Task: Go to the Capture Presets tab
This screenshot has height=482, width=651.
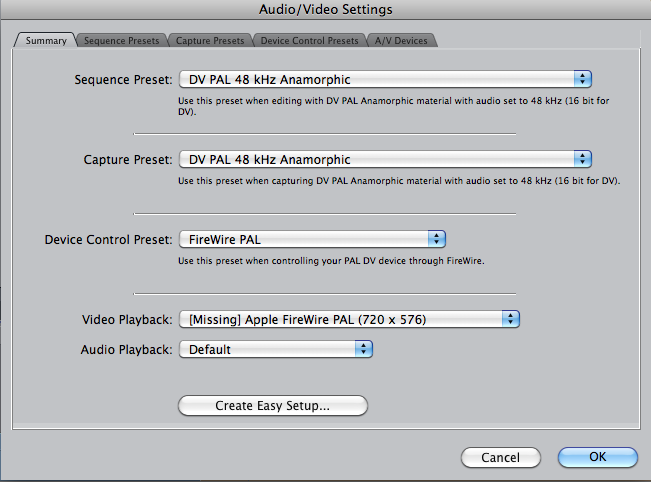Action: (x=209, y=41)
